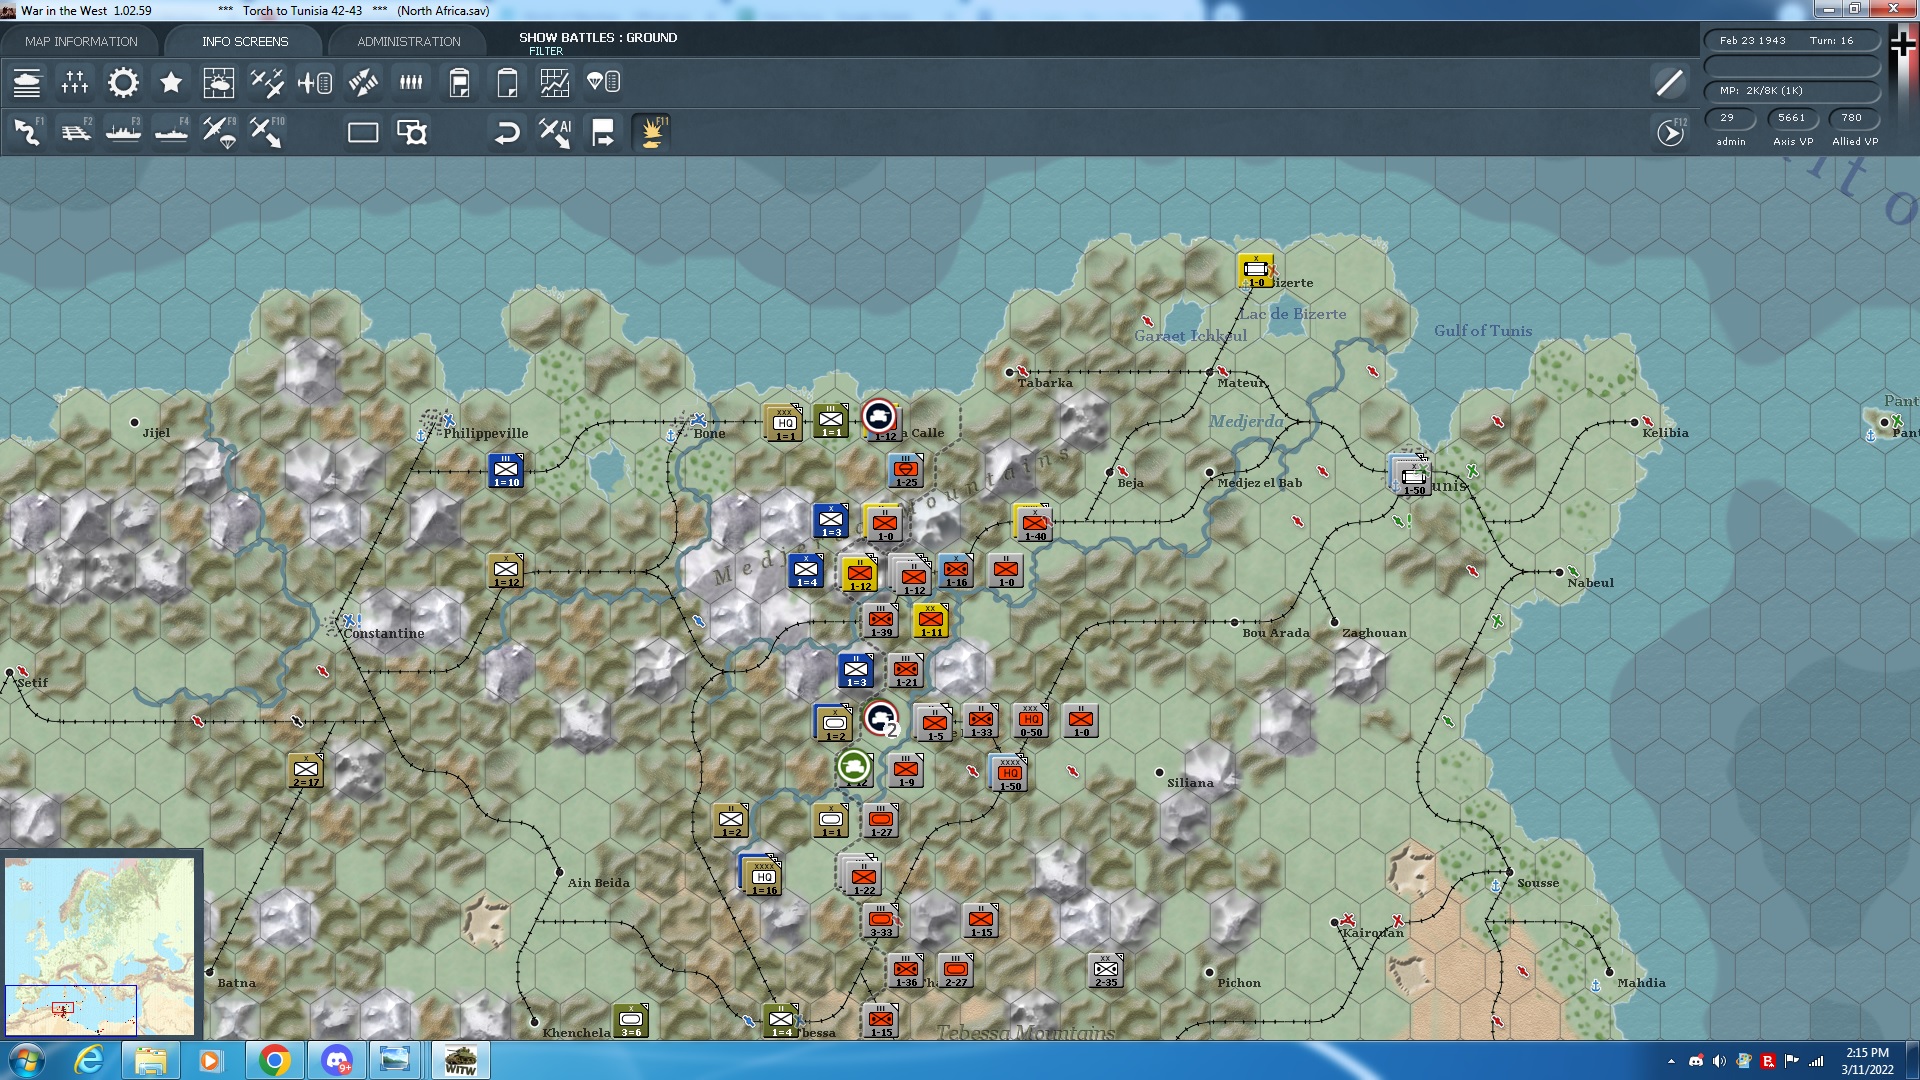Screen dimensions: 1920x1080
Task: Toggle Show Battles F11 explosion button
Action: click(651, 133)
